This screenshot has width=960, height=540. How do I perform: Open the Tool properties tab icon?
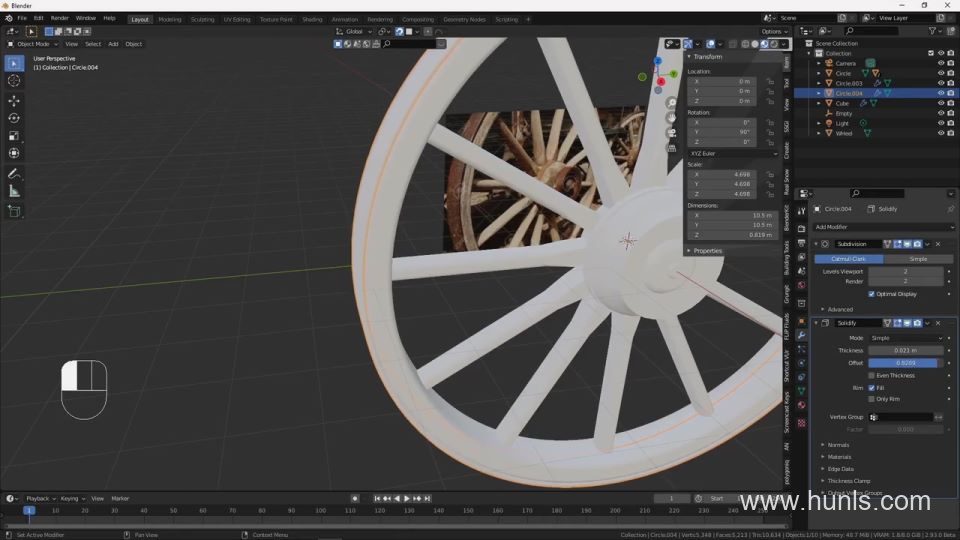pyautogui.click(x=801, y=211)
